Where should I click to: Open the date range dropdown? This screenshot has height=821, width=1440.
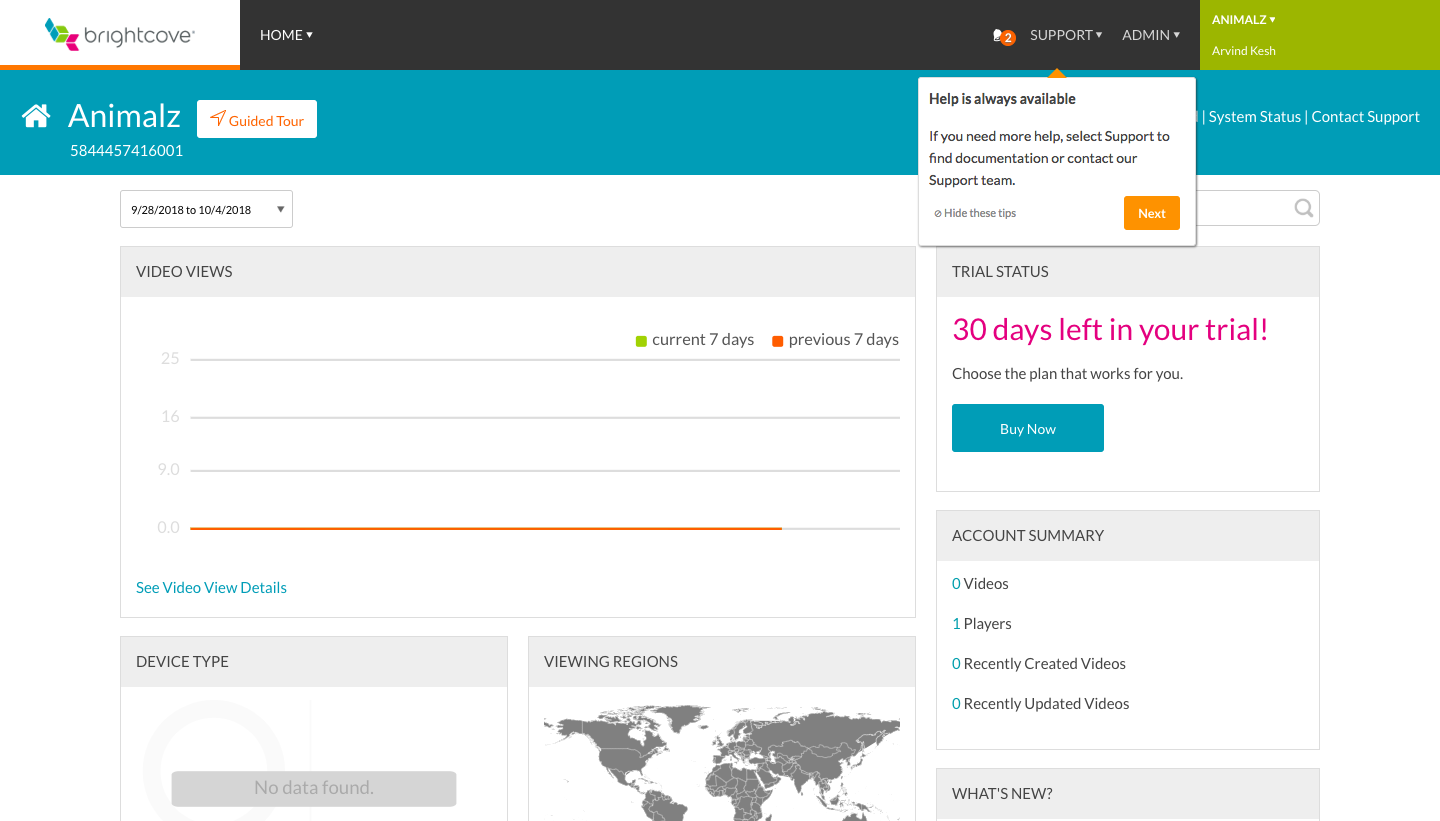tap(206, 209)
